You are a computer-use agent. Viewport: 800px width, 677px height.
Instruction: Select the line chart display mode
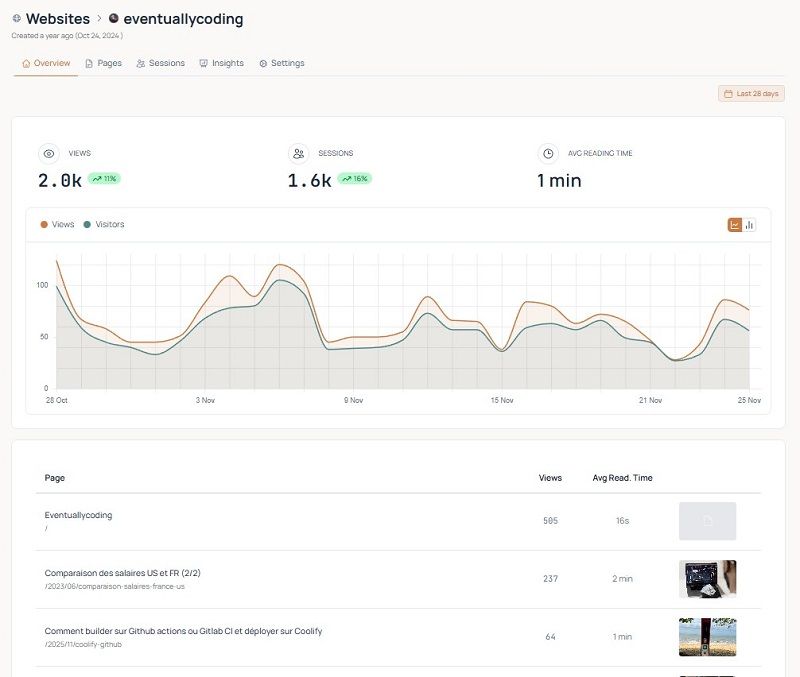tap(735, 224)
